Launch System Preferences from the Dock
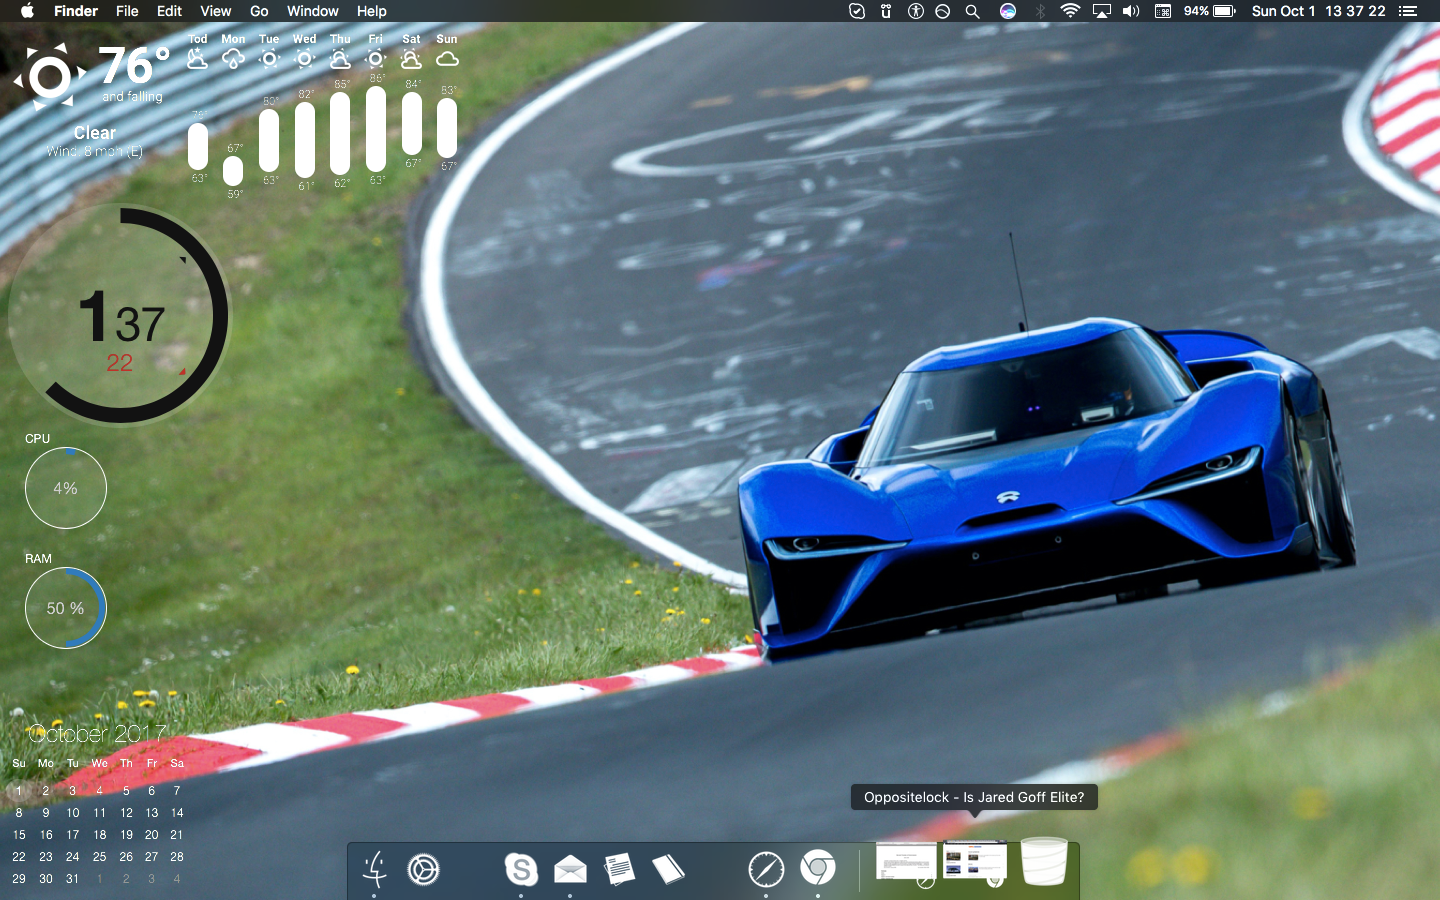Screen dimensions: 1440x900 pos(424,869)
